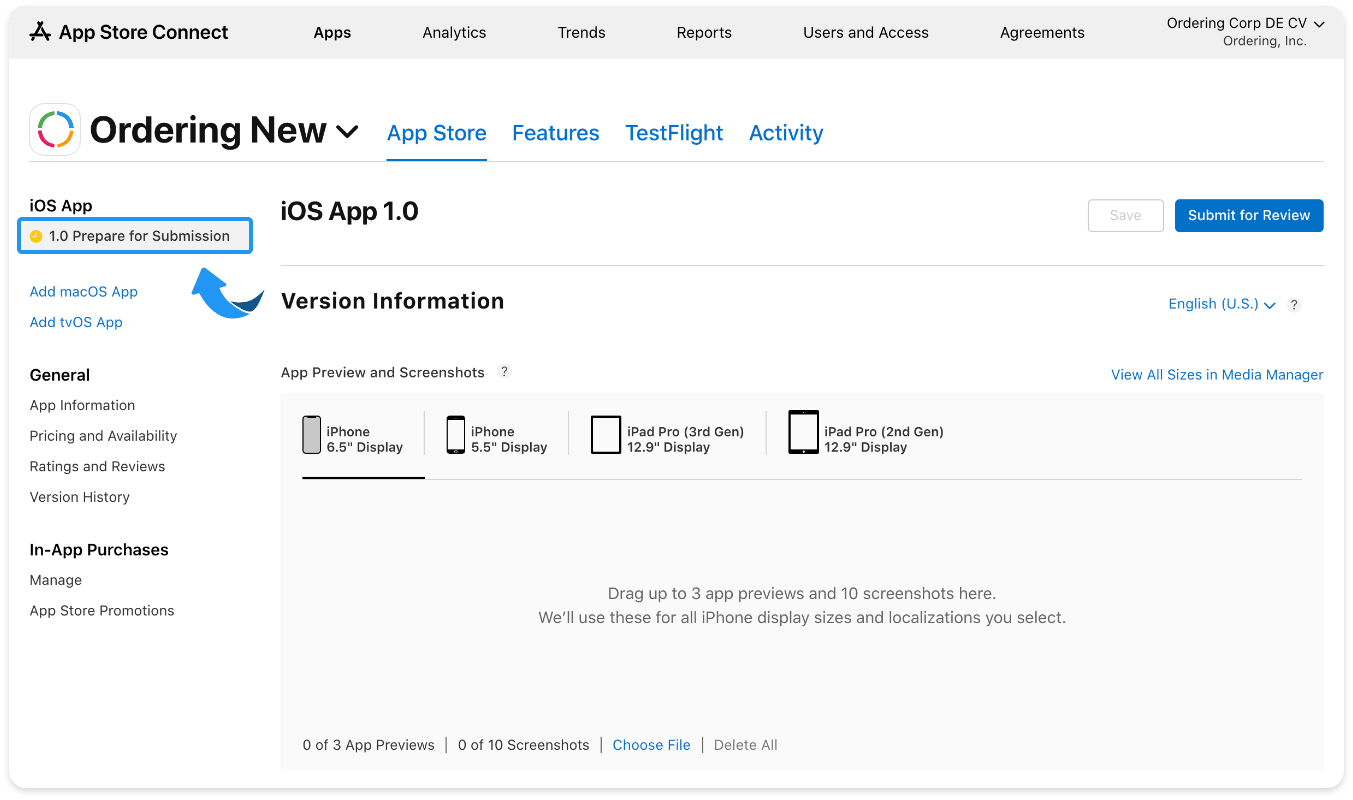Open the Reports menu

(x=704, y=32)
